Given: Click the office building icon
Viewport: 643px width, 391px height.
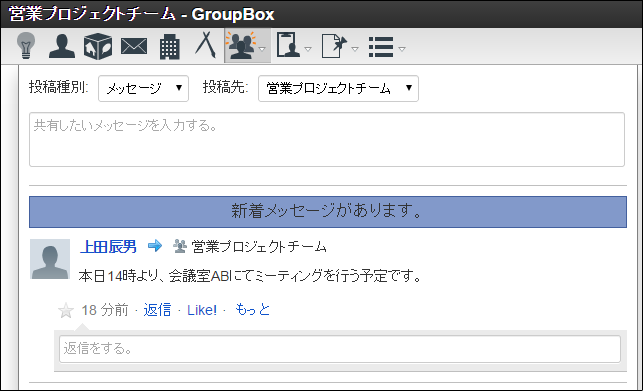Looking at the screenshot, I should click(x=169, y=46).
